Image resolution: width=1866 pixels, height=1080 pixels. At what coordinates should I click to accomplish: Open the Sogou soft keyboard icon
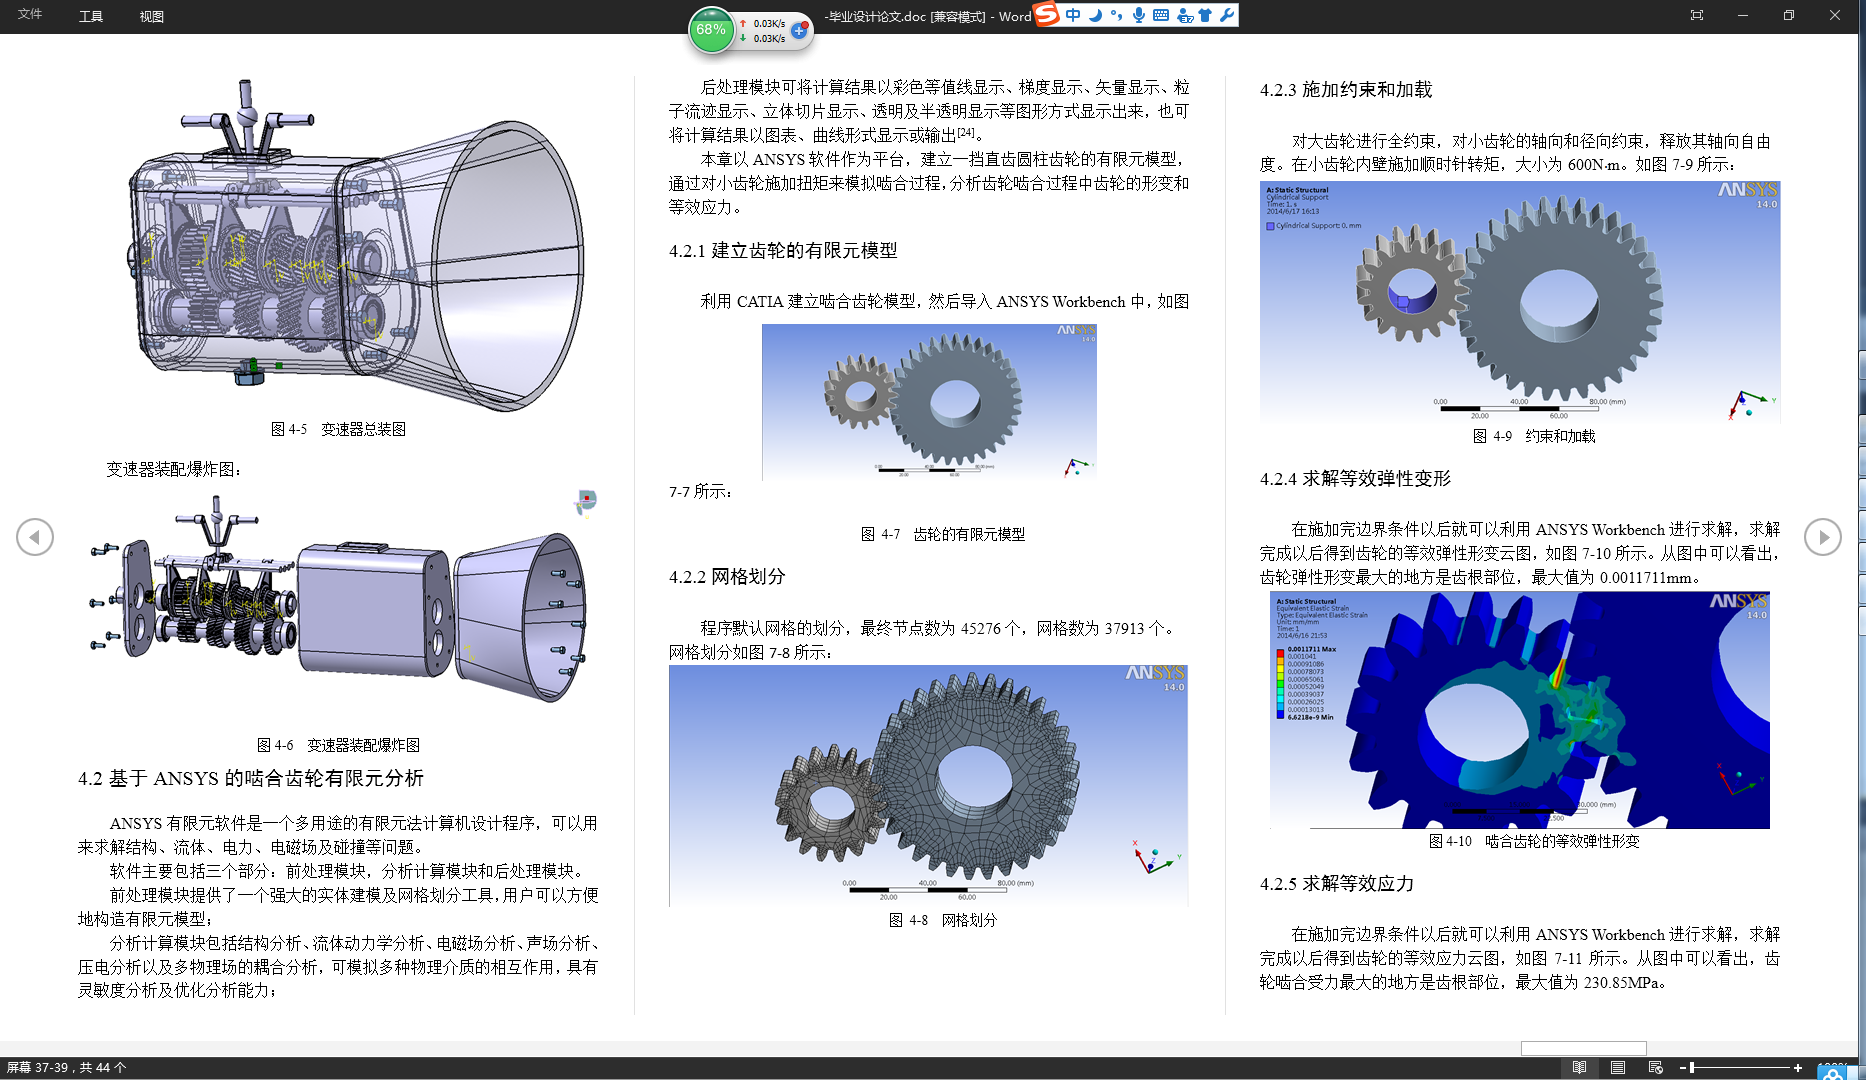(x=1161, y=15)
